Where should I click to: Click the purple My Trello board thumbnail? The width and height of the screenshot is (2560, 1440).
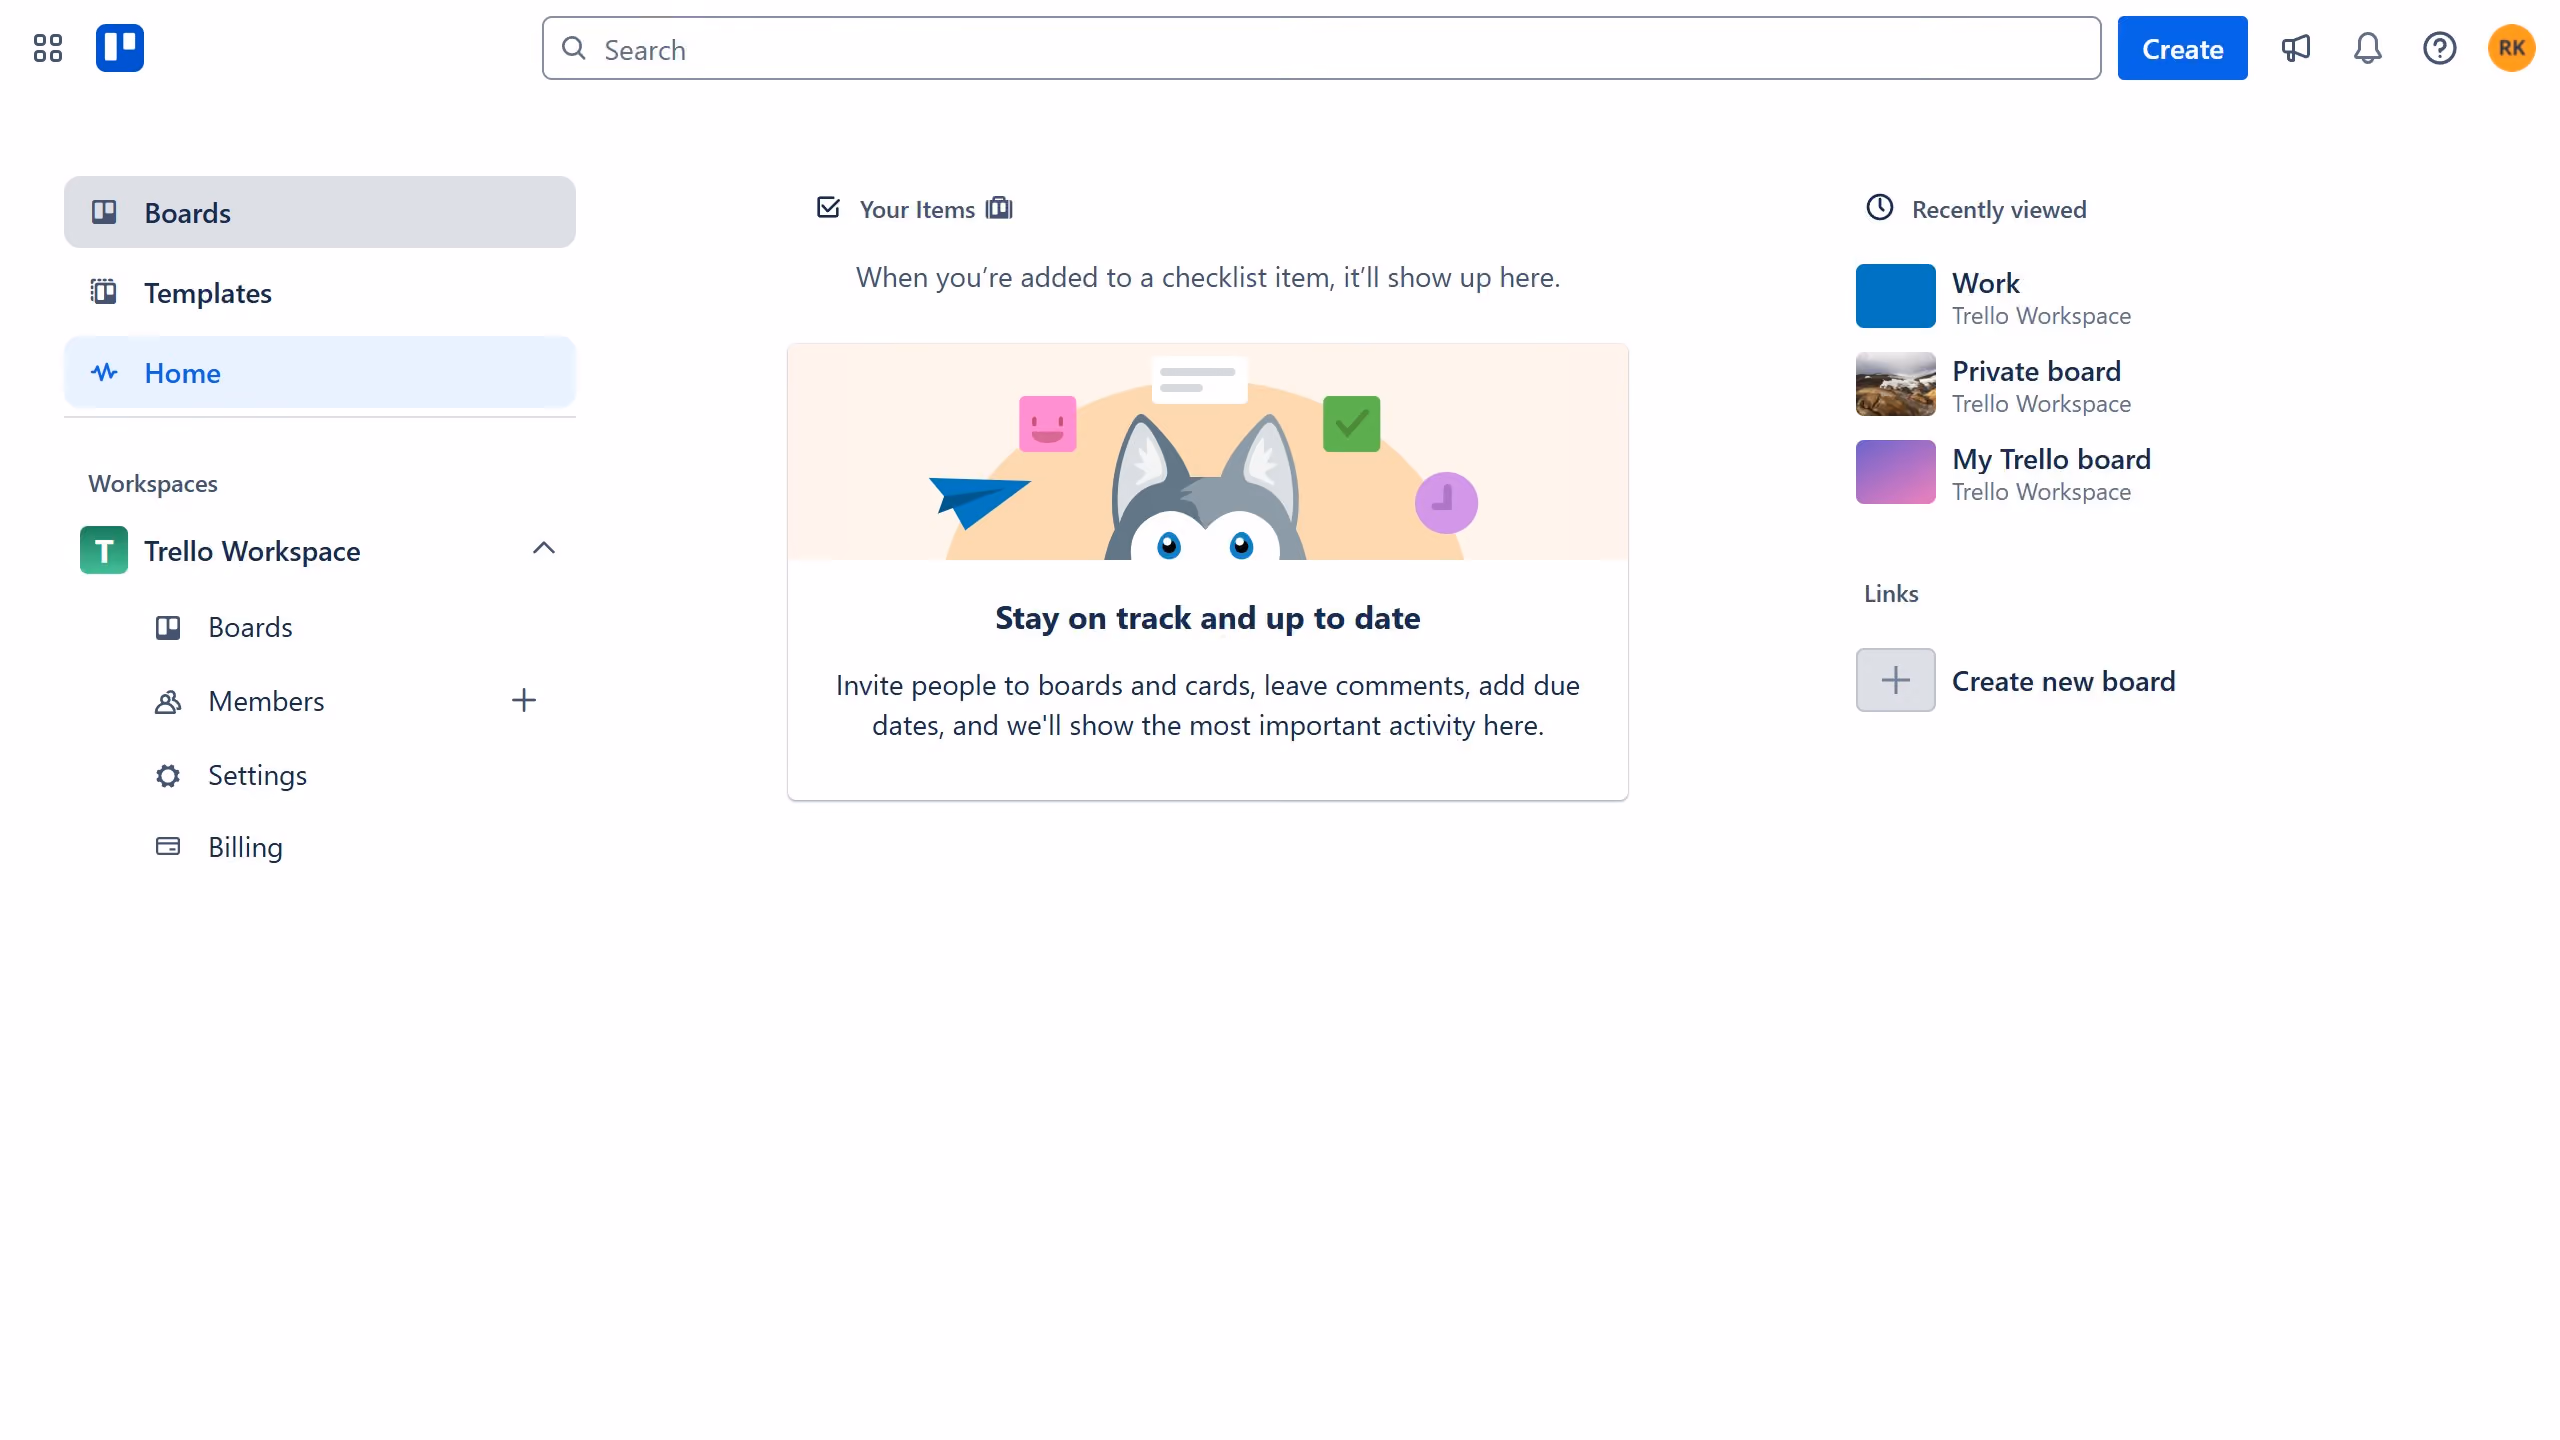click(x=1896, y=472)
